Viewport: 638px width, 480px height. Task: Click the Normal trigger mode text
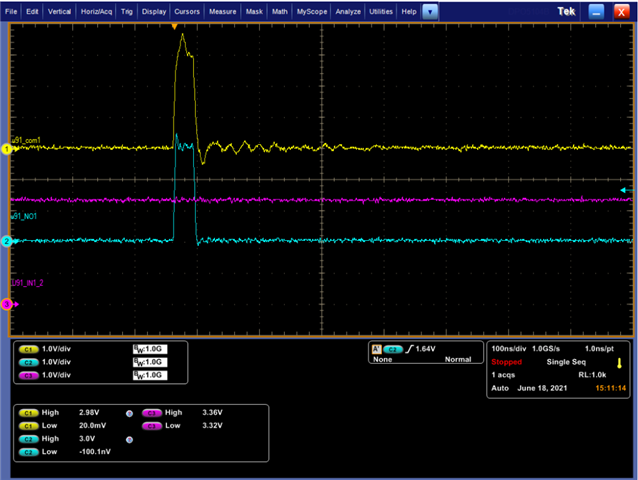(x=458, y=360)
